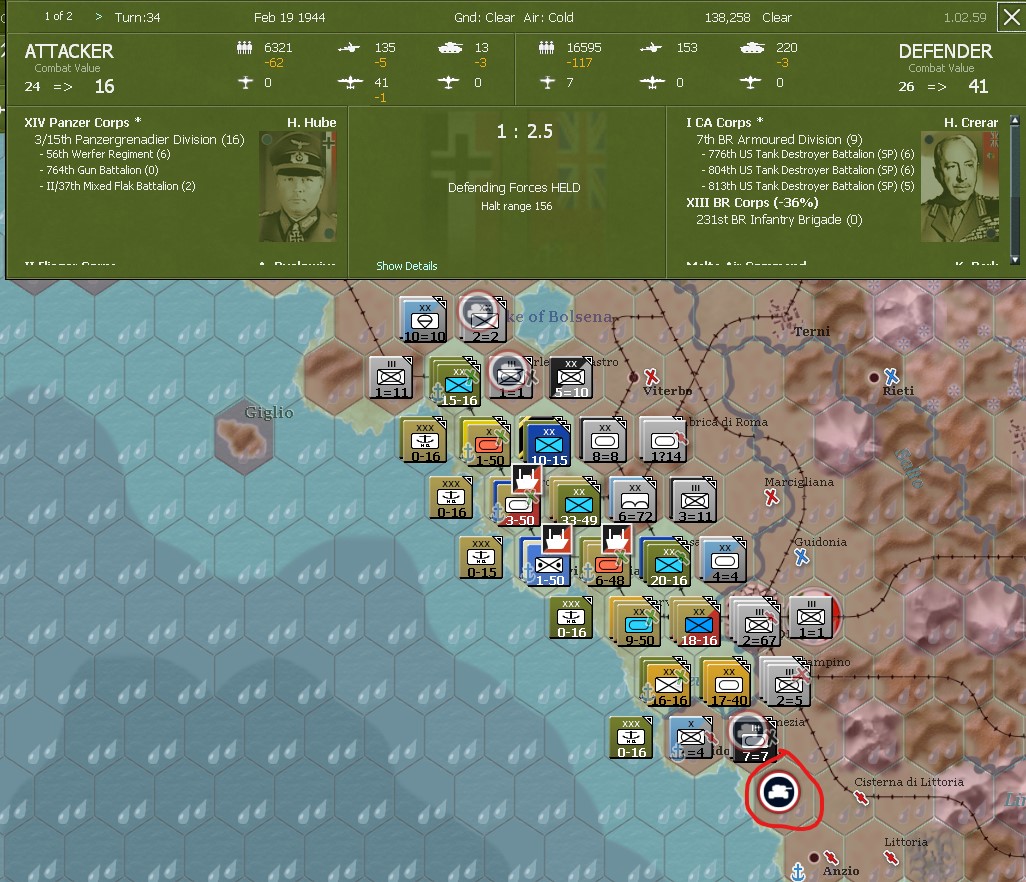Click the Marcigliana airfield marker
The image size is (1026, 882).
(771, 497)
